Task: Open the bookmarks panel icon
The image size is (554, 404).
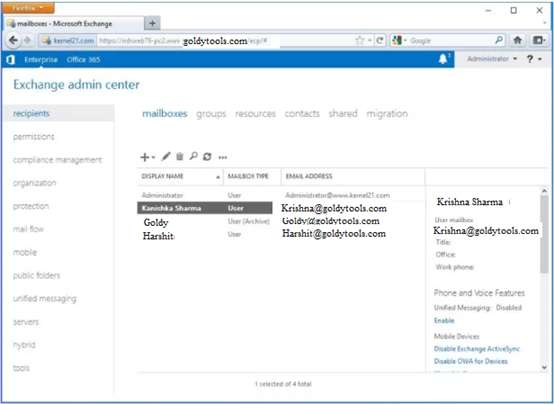Action: (x=539, y=40)
